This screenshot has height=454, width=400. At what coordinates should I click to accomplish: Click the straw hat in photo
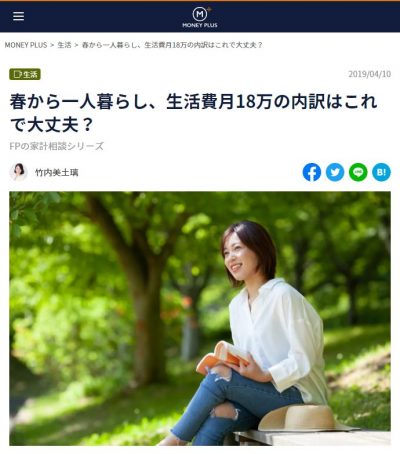pyautogui.click(x=302, y=418)
